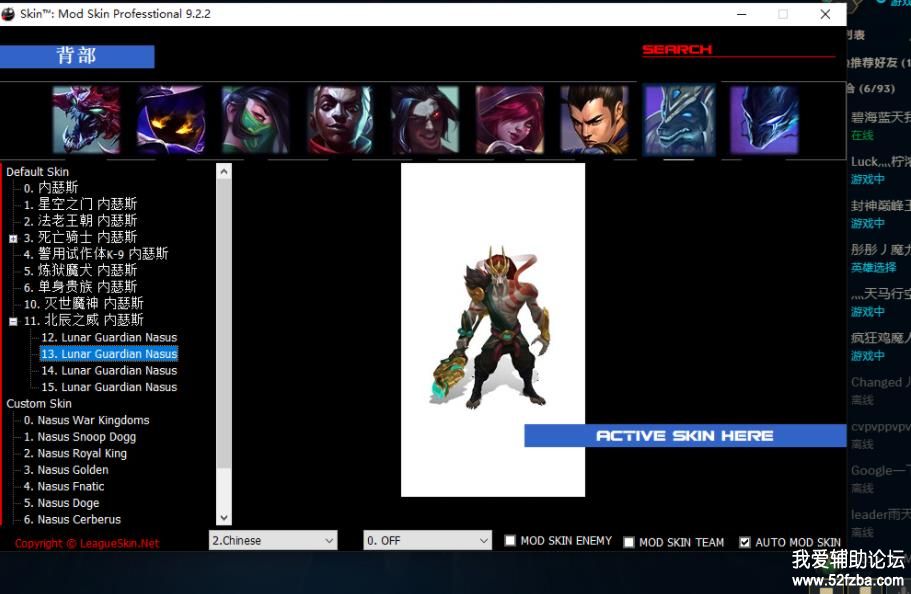The height and width of the screenshot is (594, 911).
Task: Select skin 10. 灭世魔神 内瑟斯
Action: [x=84, y=303]
